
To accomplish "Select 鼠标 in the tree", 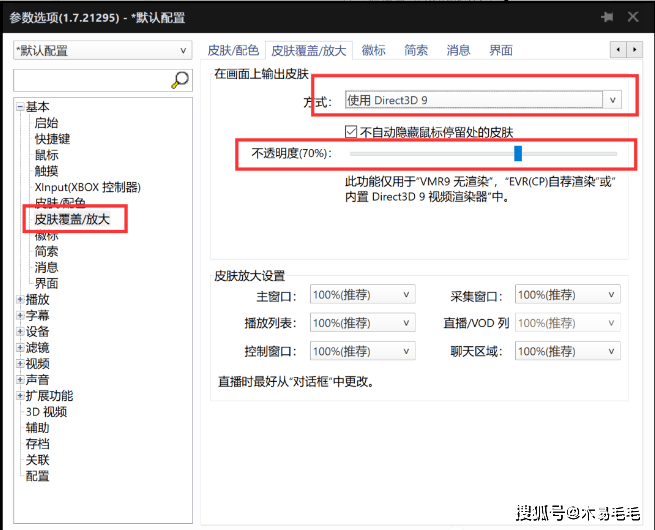I will pos(46,155).
